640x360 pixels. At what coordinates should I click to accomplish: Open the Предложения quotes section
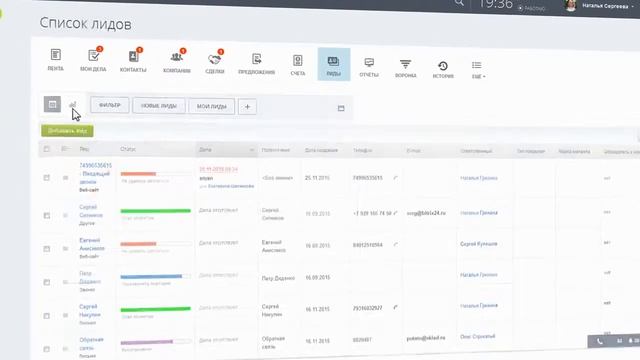click(x=256, y=64)
